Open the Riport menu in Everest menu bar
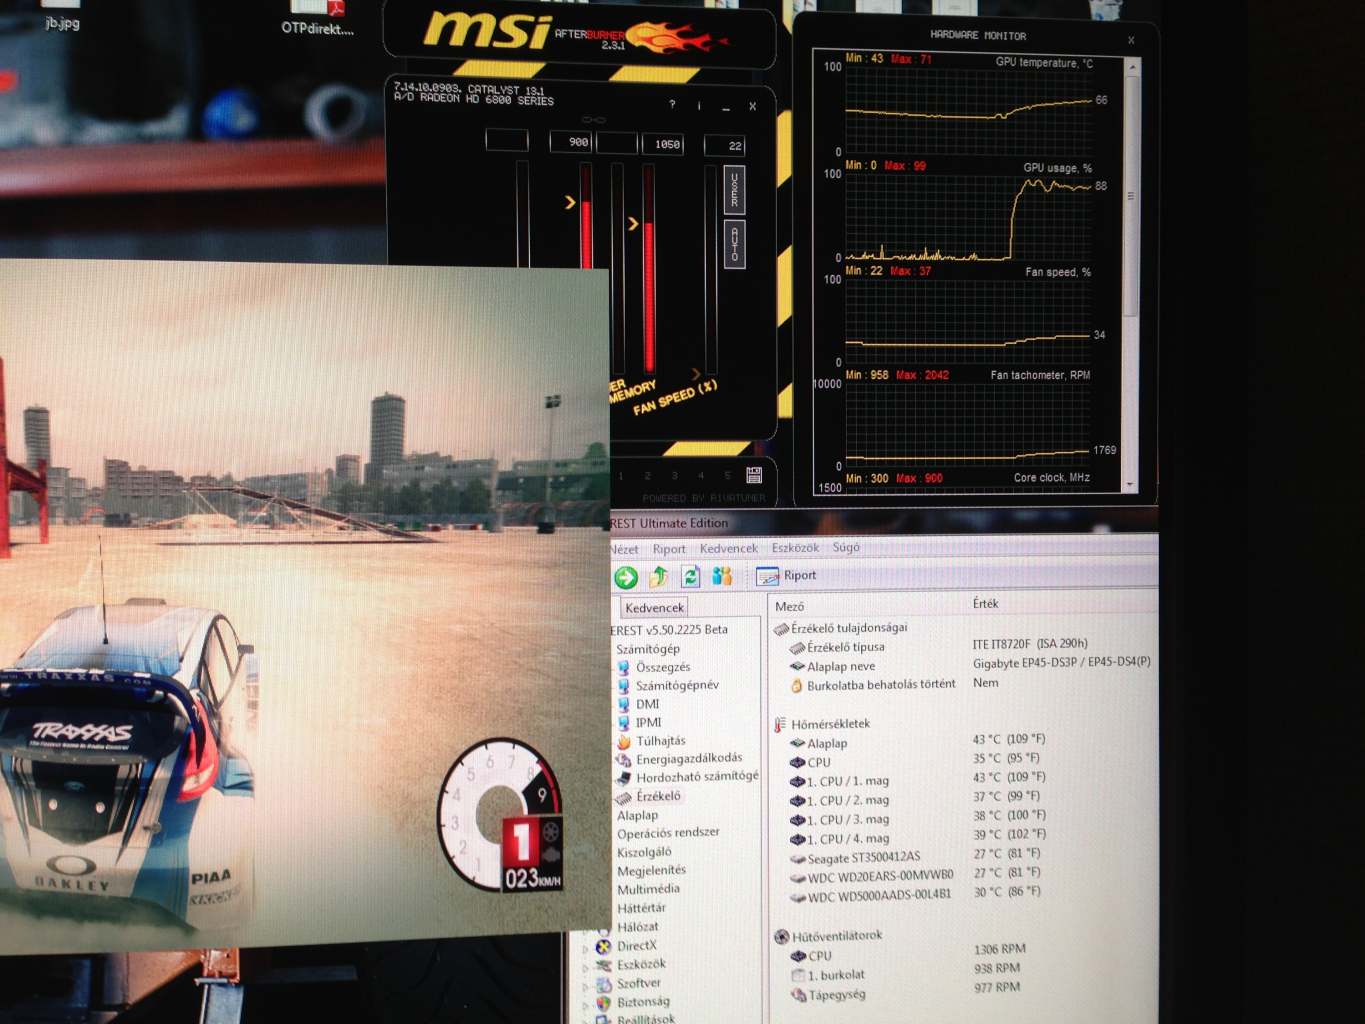The height and width of the screenshot is (1024, 1365). 669,549
